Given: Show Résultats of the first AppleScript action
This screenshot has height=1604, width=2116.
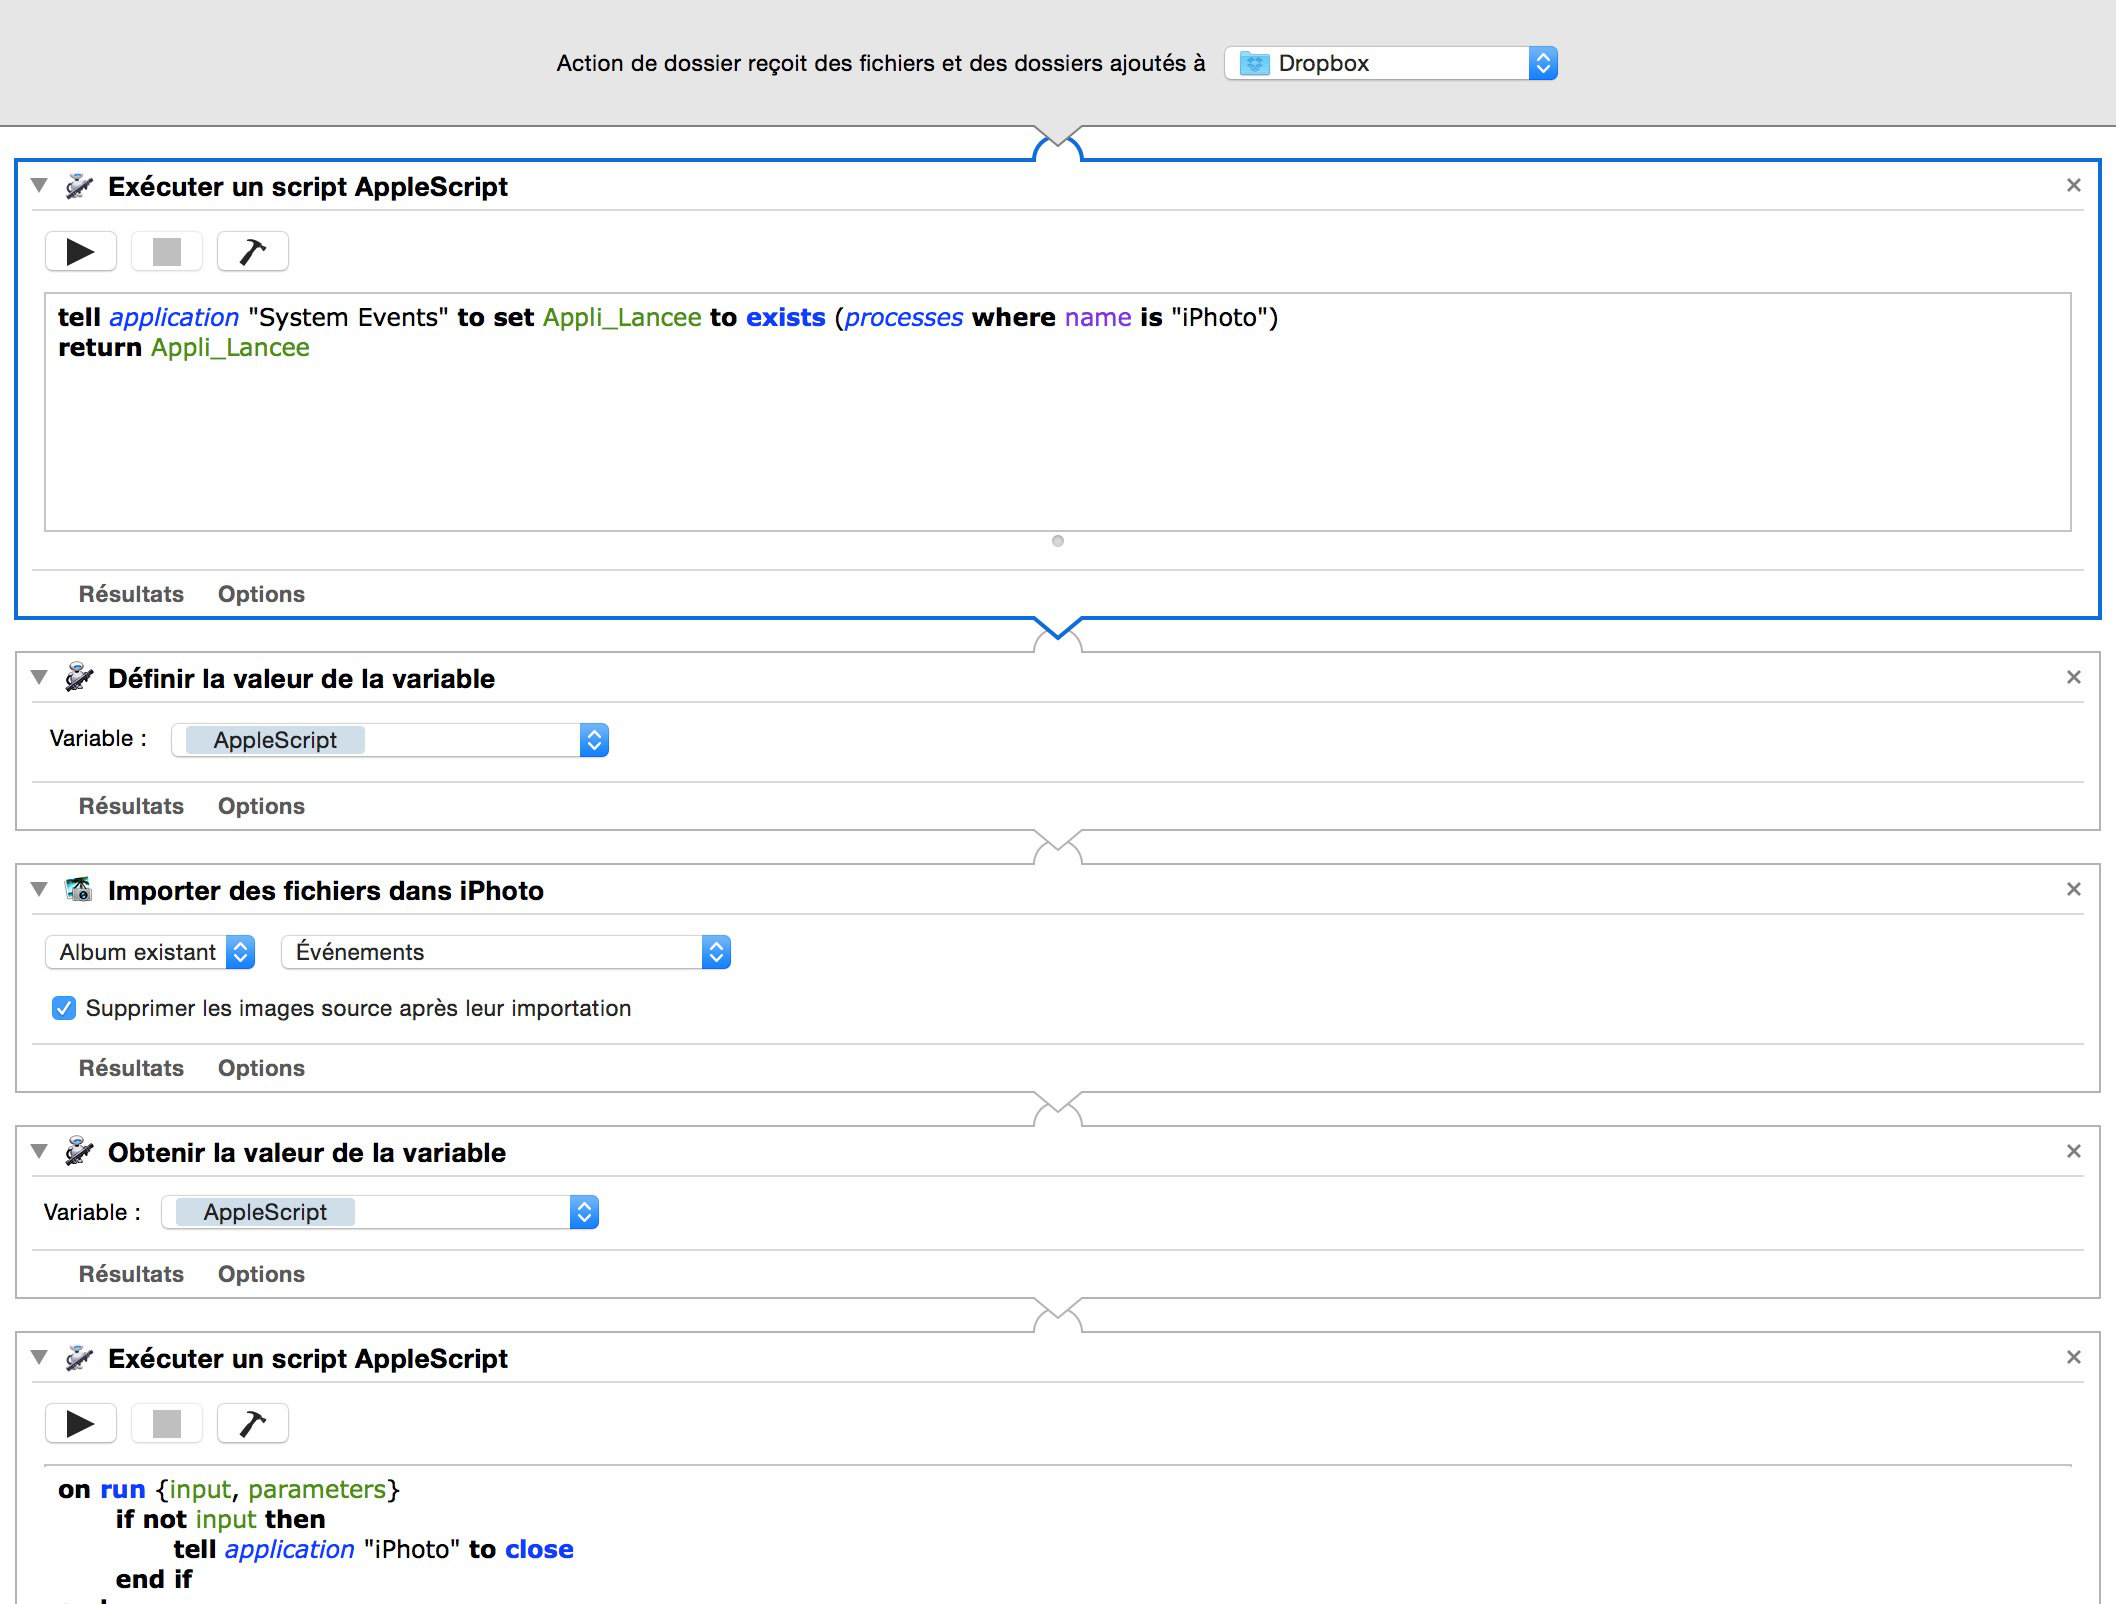Looking at the screenshot, I should 131,594.
